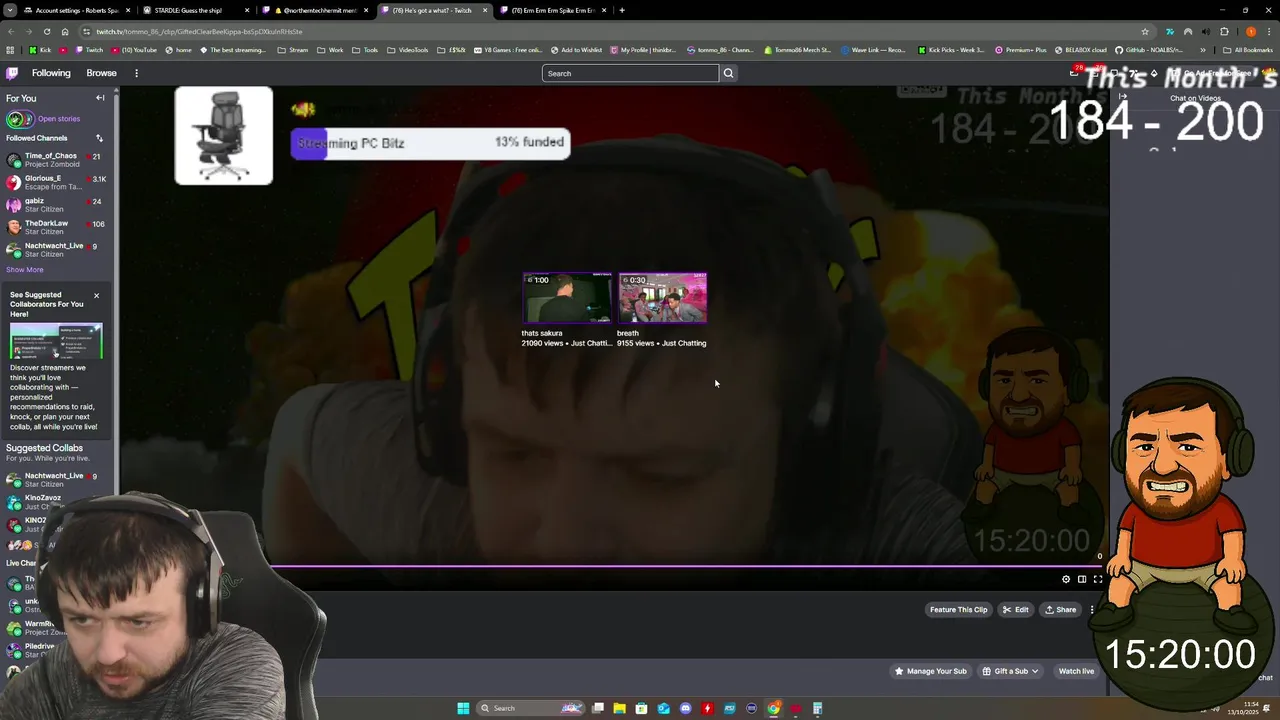Open Time_of_Chaos followed channel
The height and width of the screenshot is (720, 1280).
pyautogui.click(x=56, y=160)
